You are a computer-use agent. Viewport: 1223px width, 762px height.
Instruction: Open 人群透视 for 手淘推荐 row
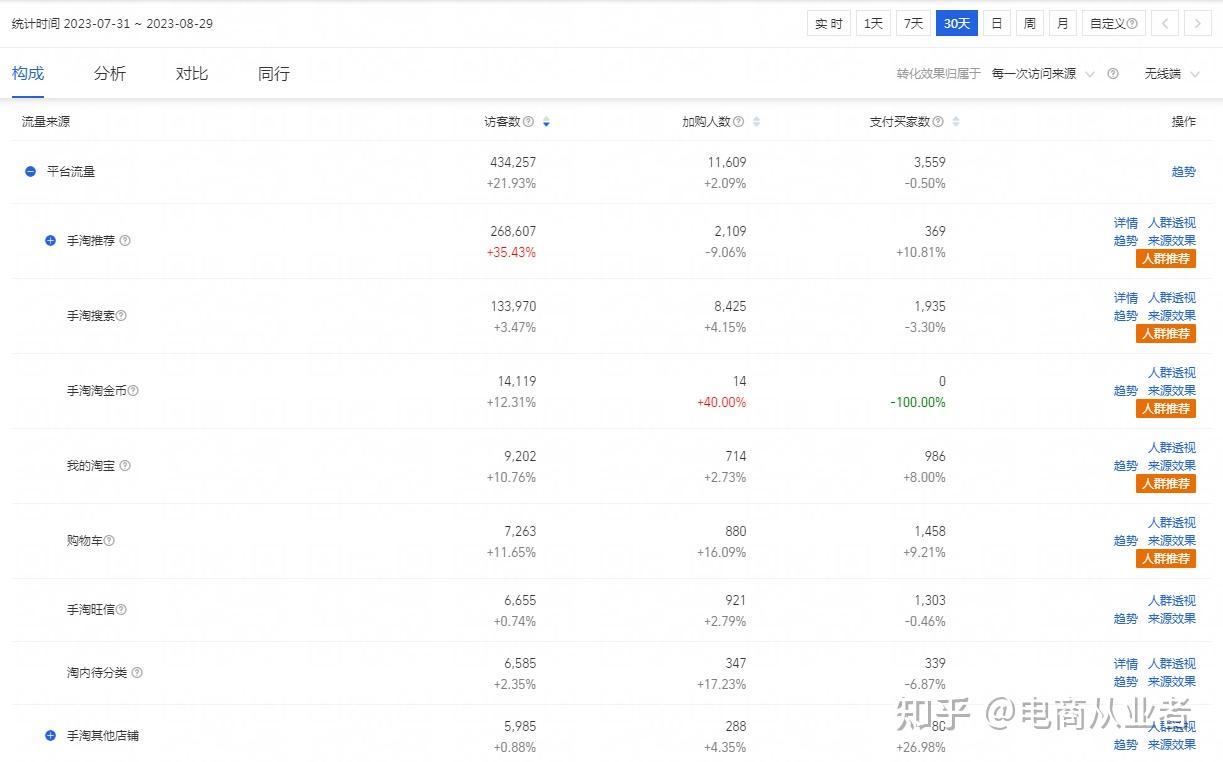(x=1171, y=223)
